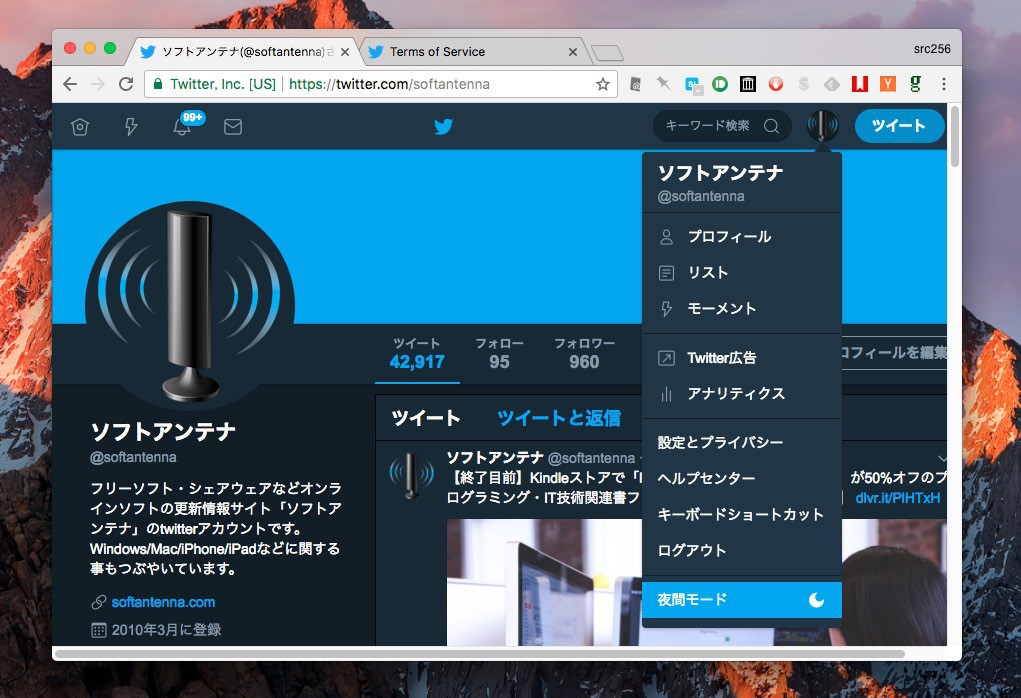This screenshot has width=1021, height=698.
Task: Open Twitter広告 from account menu
Action: 742,357
